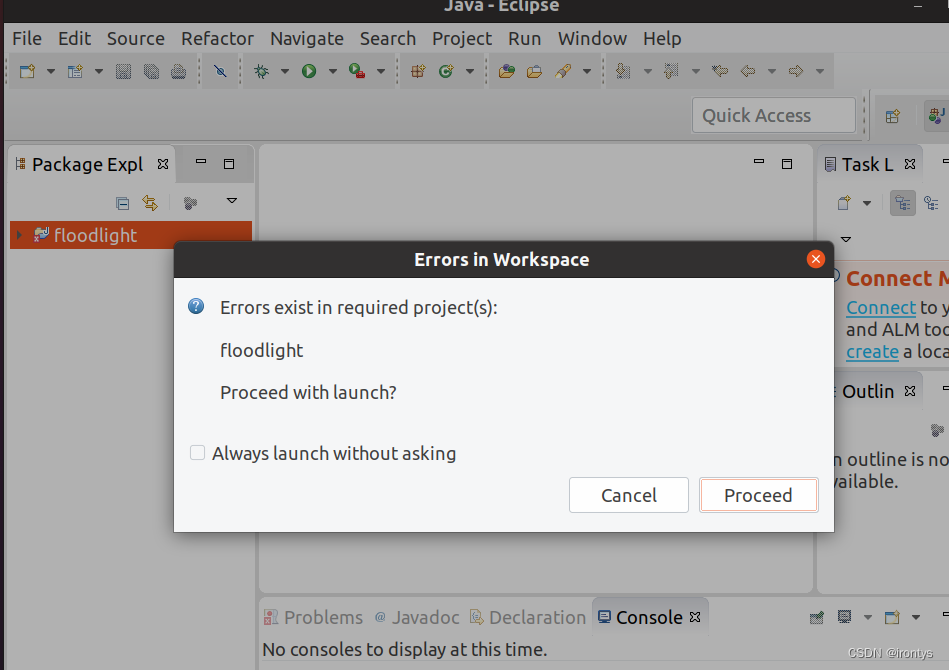The width and height of the screenshot is (949, 670).
Task: Click the Debug bug icon
Action: coord(261,71)
